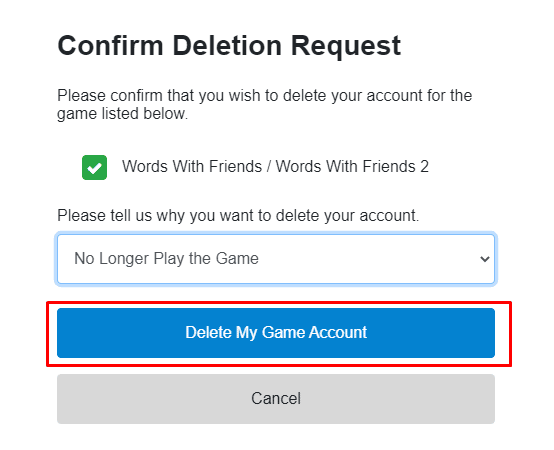
Task: Cancel the deletion request
Action: pos(276,399)
